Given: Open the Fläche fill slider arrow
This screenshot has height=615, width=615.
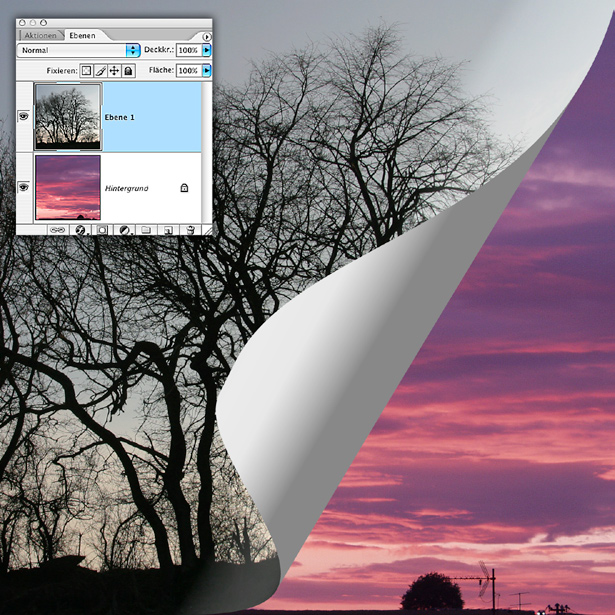Looking at the screenshot, I should click(207, 71).
